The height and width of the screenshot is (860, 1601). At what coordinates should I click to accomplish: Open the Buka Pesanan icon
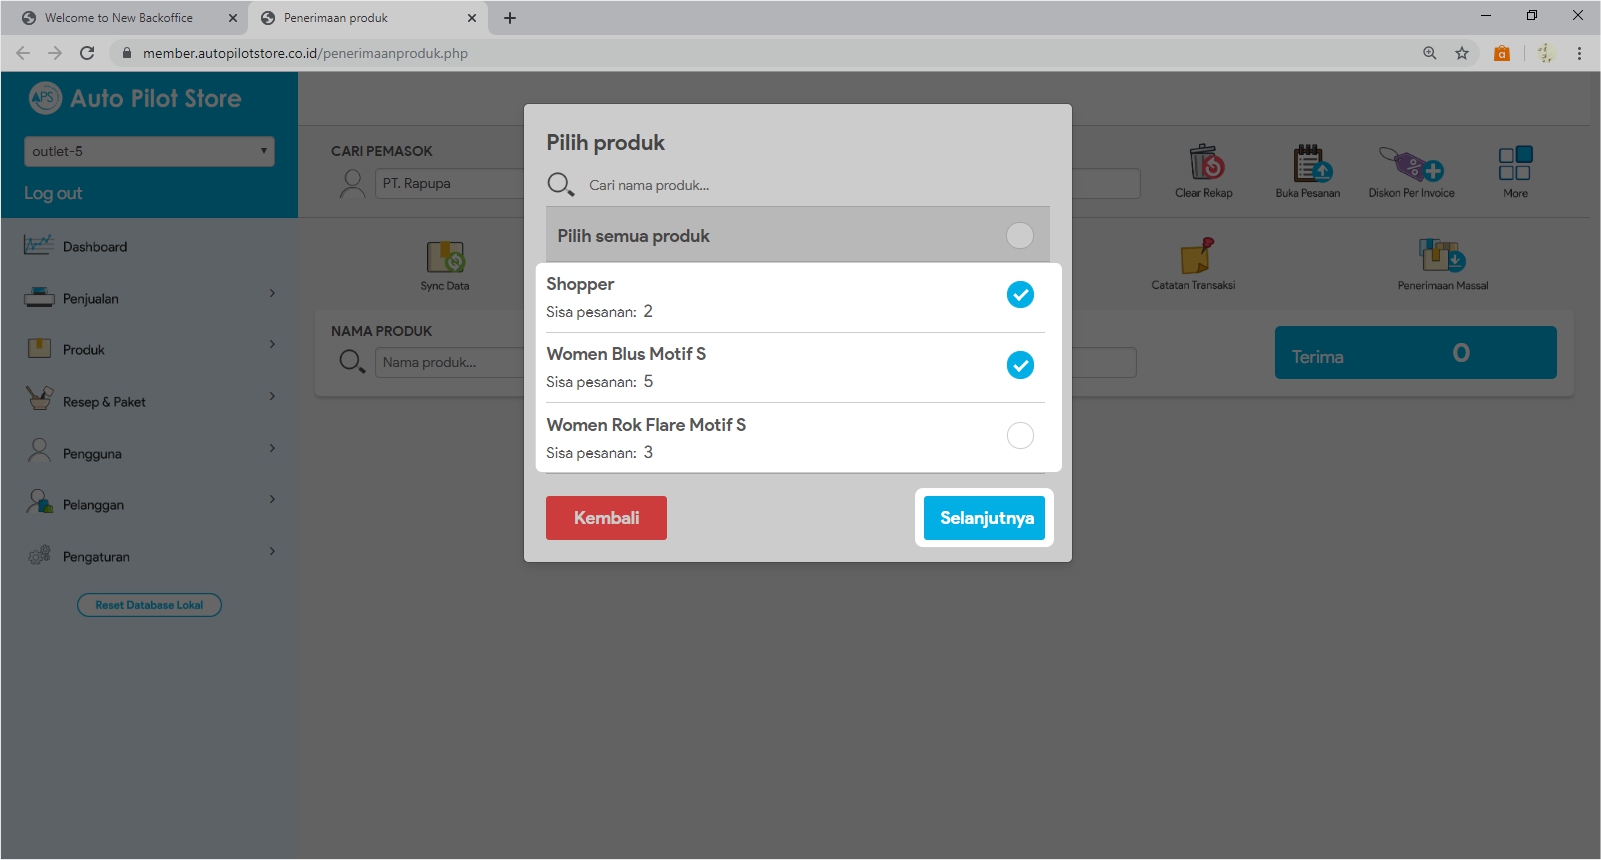coord(1308,163)
